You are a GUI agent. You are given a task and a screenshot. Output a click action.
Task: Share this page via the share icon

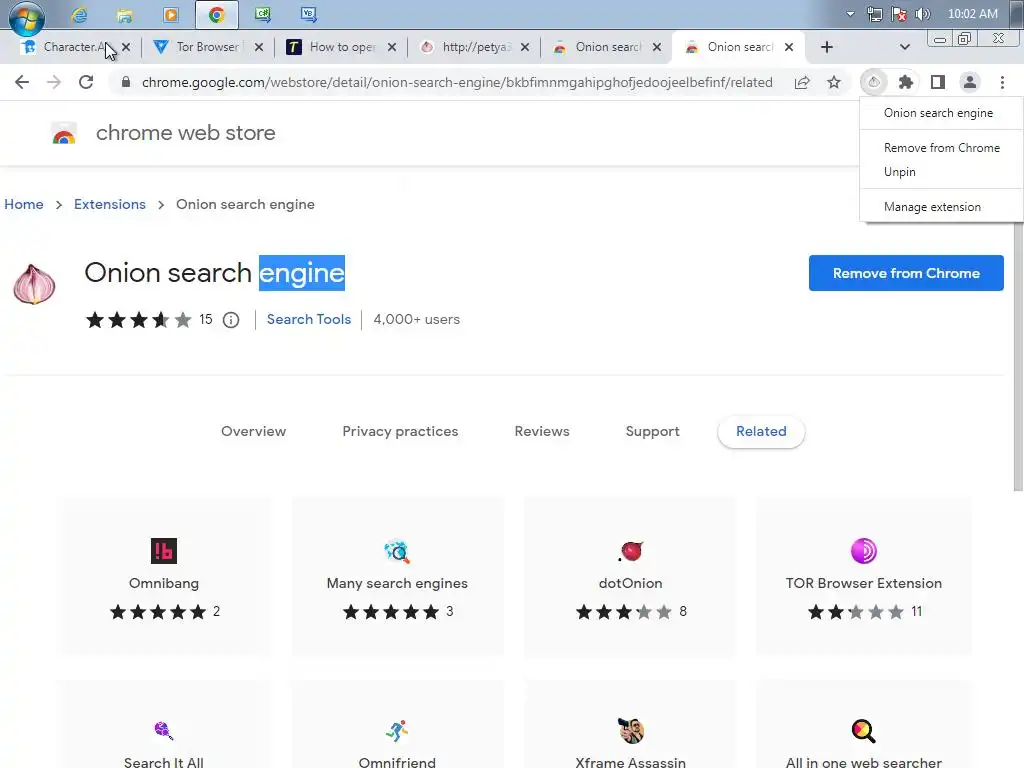coord(802,82)
